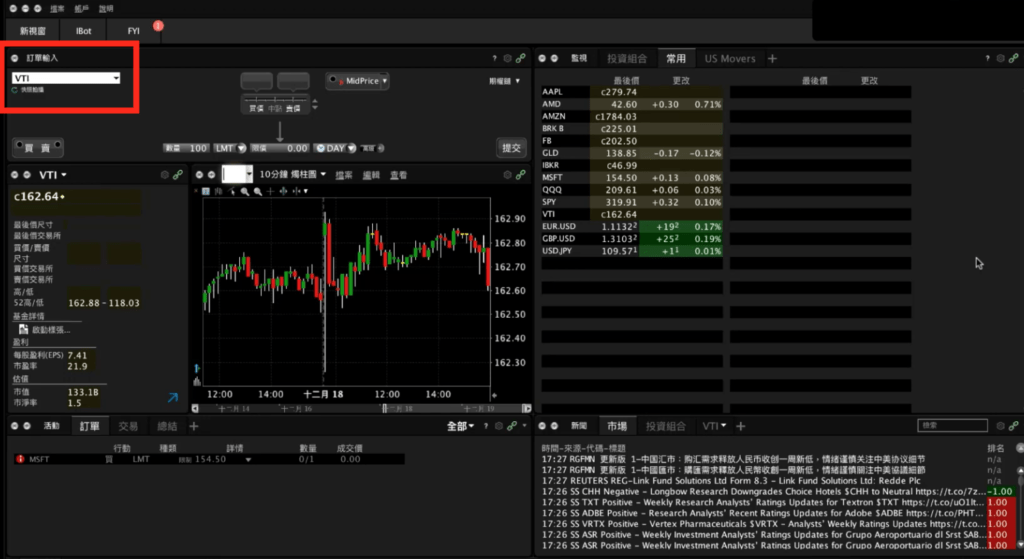Open the Edit (編輯) menu in chart panel
This screenshot has height=559, width=1024.
coord(371,175)
